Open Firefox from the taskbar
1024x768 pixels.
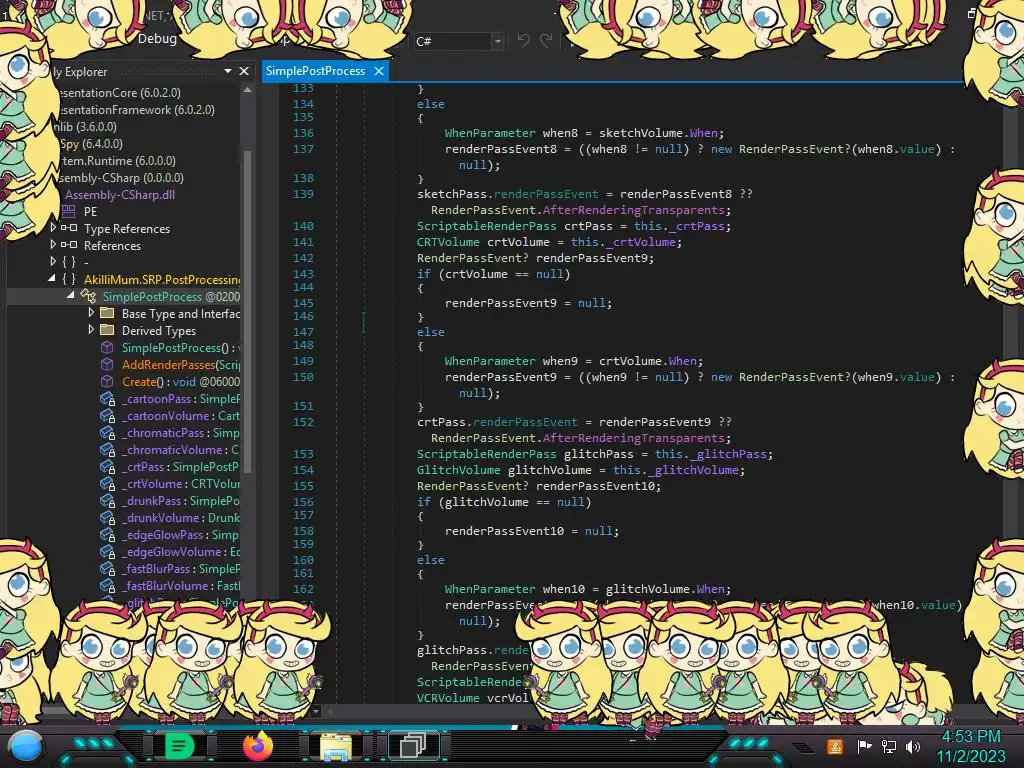coord(257,746)
